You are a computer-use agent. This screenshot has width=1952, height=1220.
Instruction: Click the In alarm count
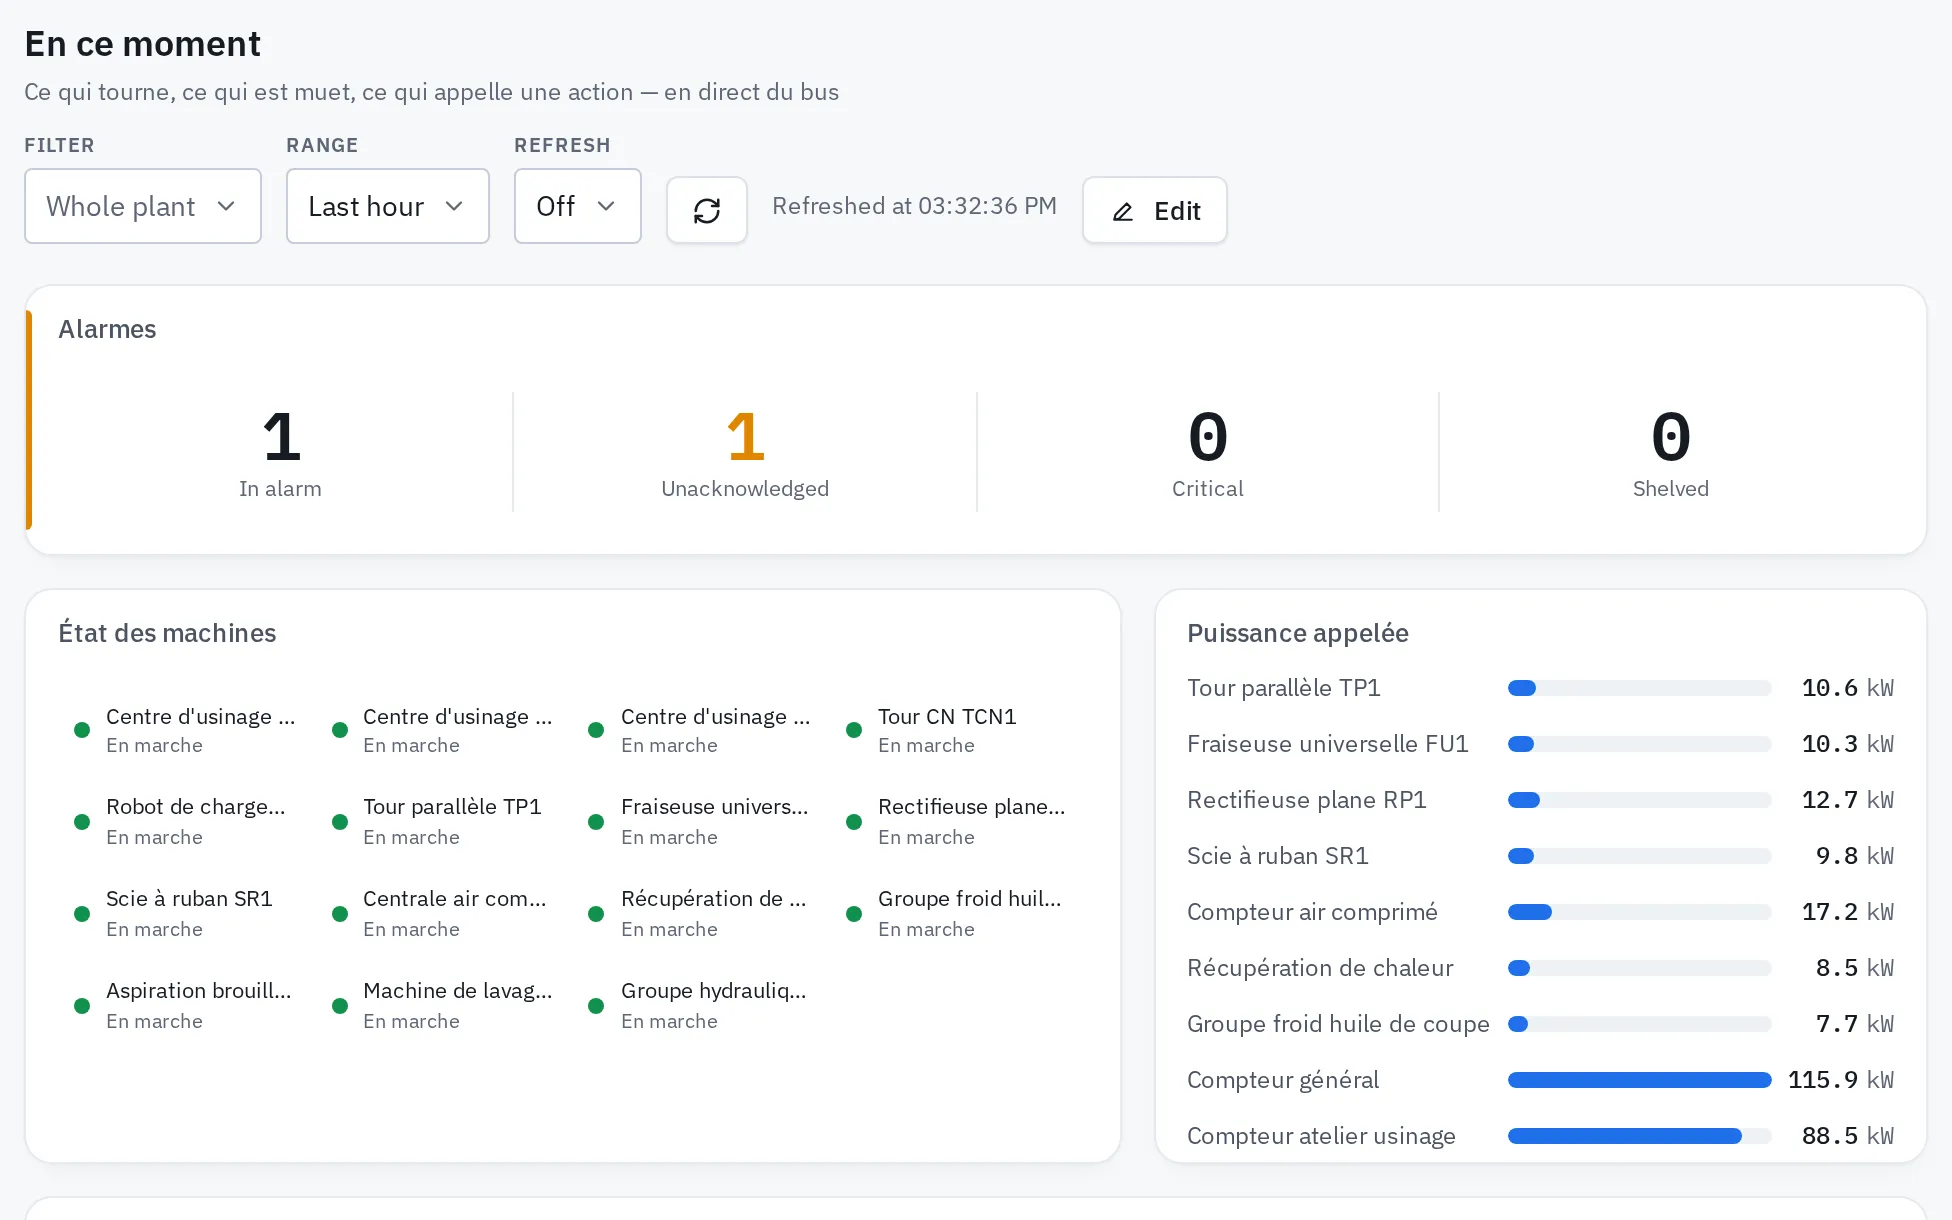point(281,438)
